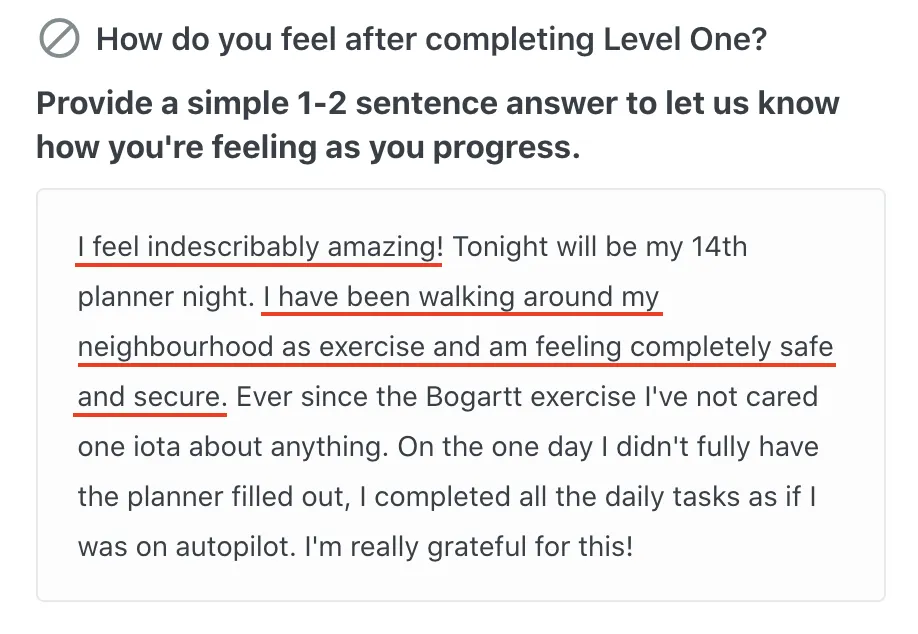Click the underlined text 'I have been walking around my'
918x634 pixels.
click(x=461, y=297)
